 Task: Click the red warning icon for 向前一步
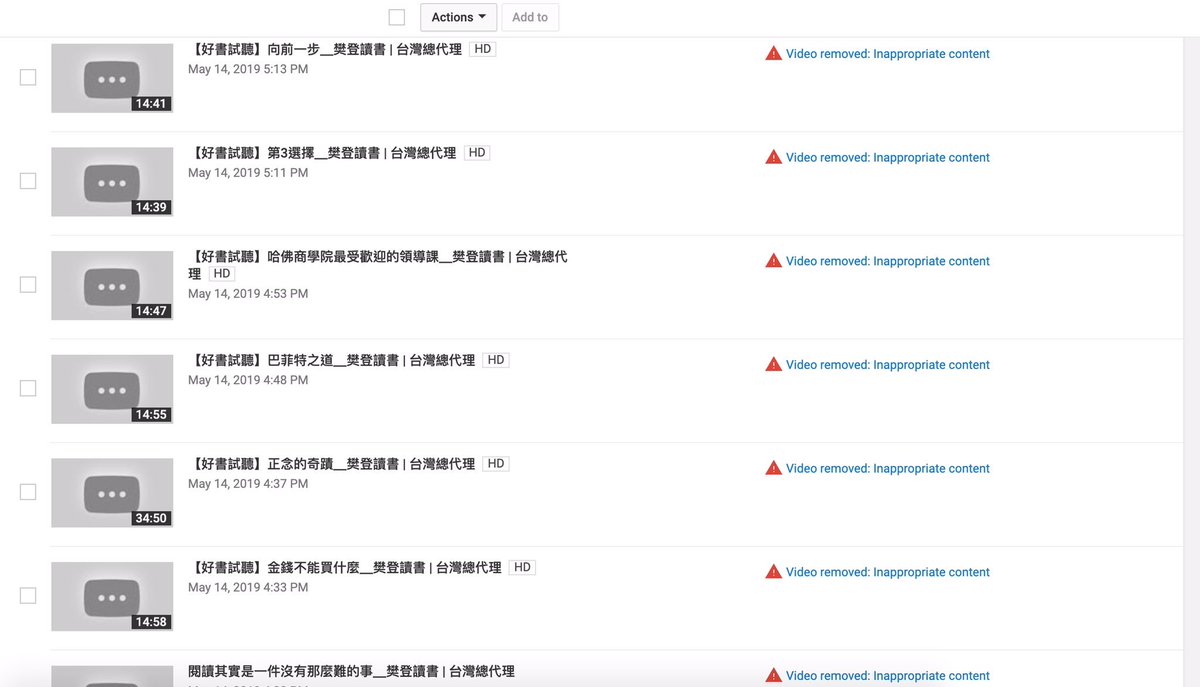click(773, 54)
